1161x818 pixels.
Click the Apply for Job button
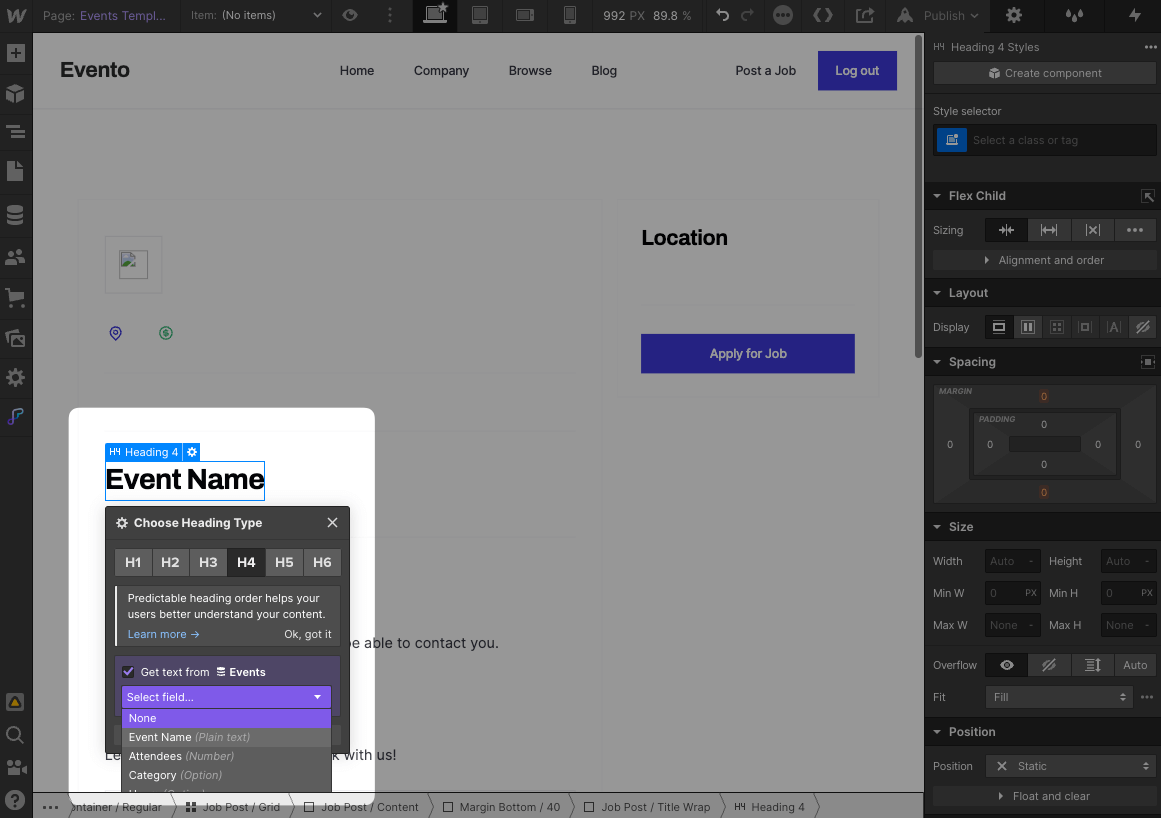[748, 353]
